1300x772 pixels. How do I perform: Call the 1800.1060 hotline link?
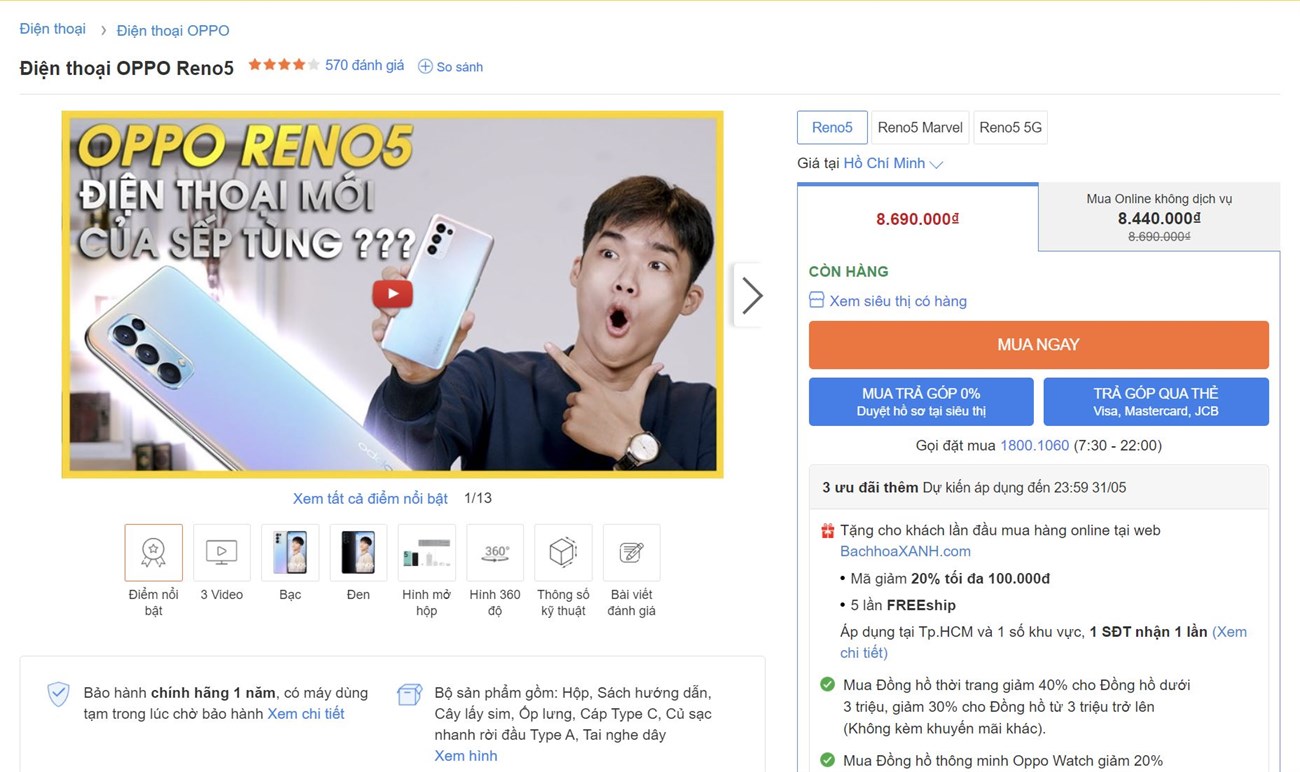pyautogui.click(x=1035, y=446)
